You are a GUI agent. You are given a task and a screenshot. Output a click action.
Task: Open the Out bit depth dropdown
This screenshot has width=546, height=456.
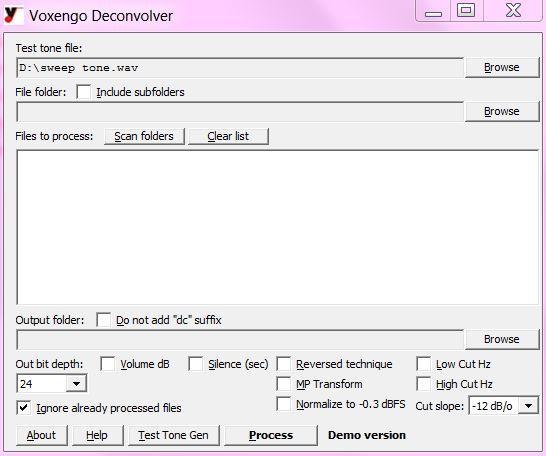click(x=76, y=384)
